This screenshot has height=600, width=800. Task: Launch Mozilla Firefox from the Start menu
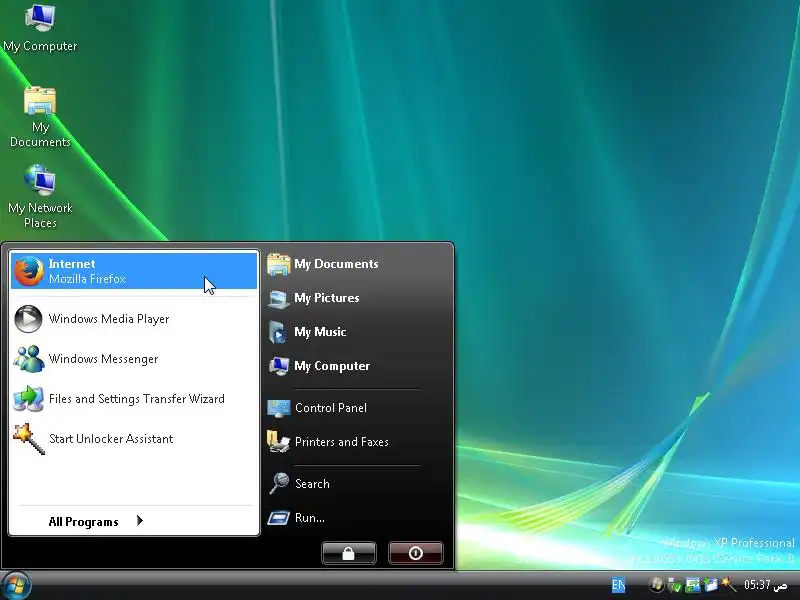(133, 271)
